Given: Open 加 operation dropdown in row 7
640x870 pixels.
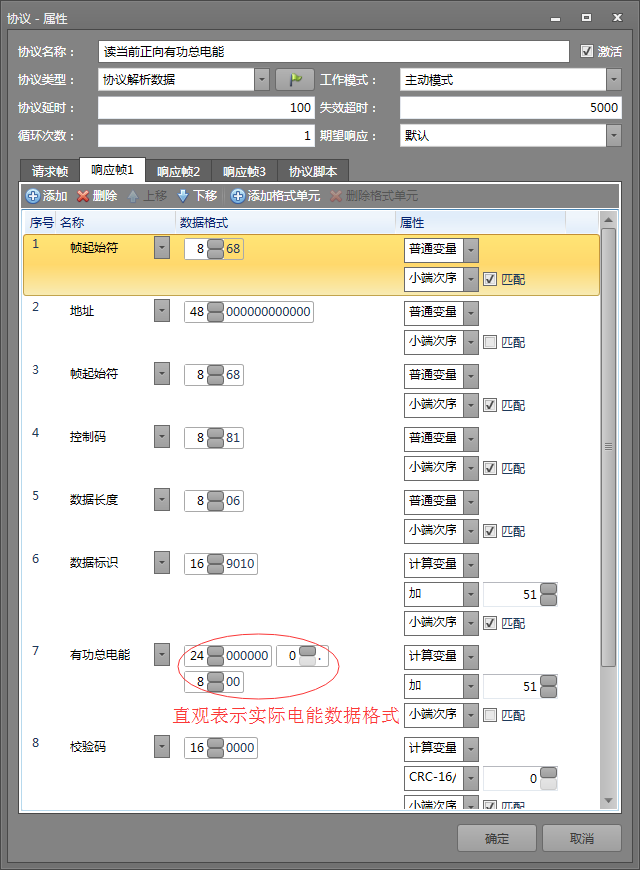Looking at the screenshot, I should [471, 686].
